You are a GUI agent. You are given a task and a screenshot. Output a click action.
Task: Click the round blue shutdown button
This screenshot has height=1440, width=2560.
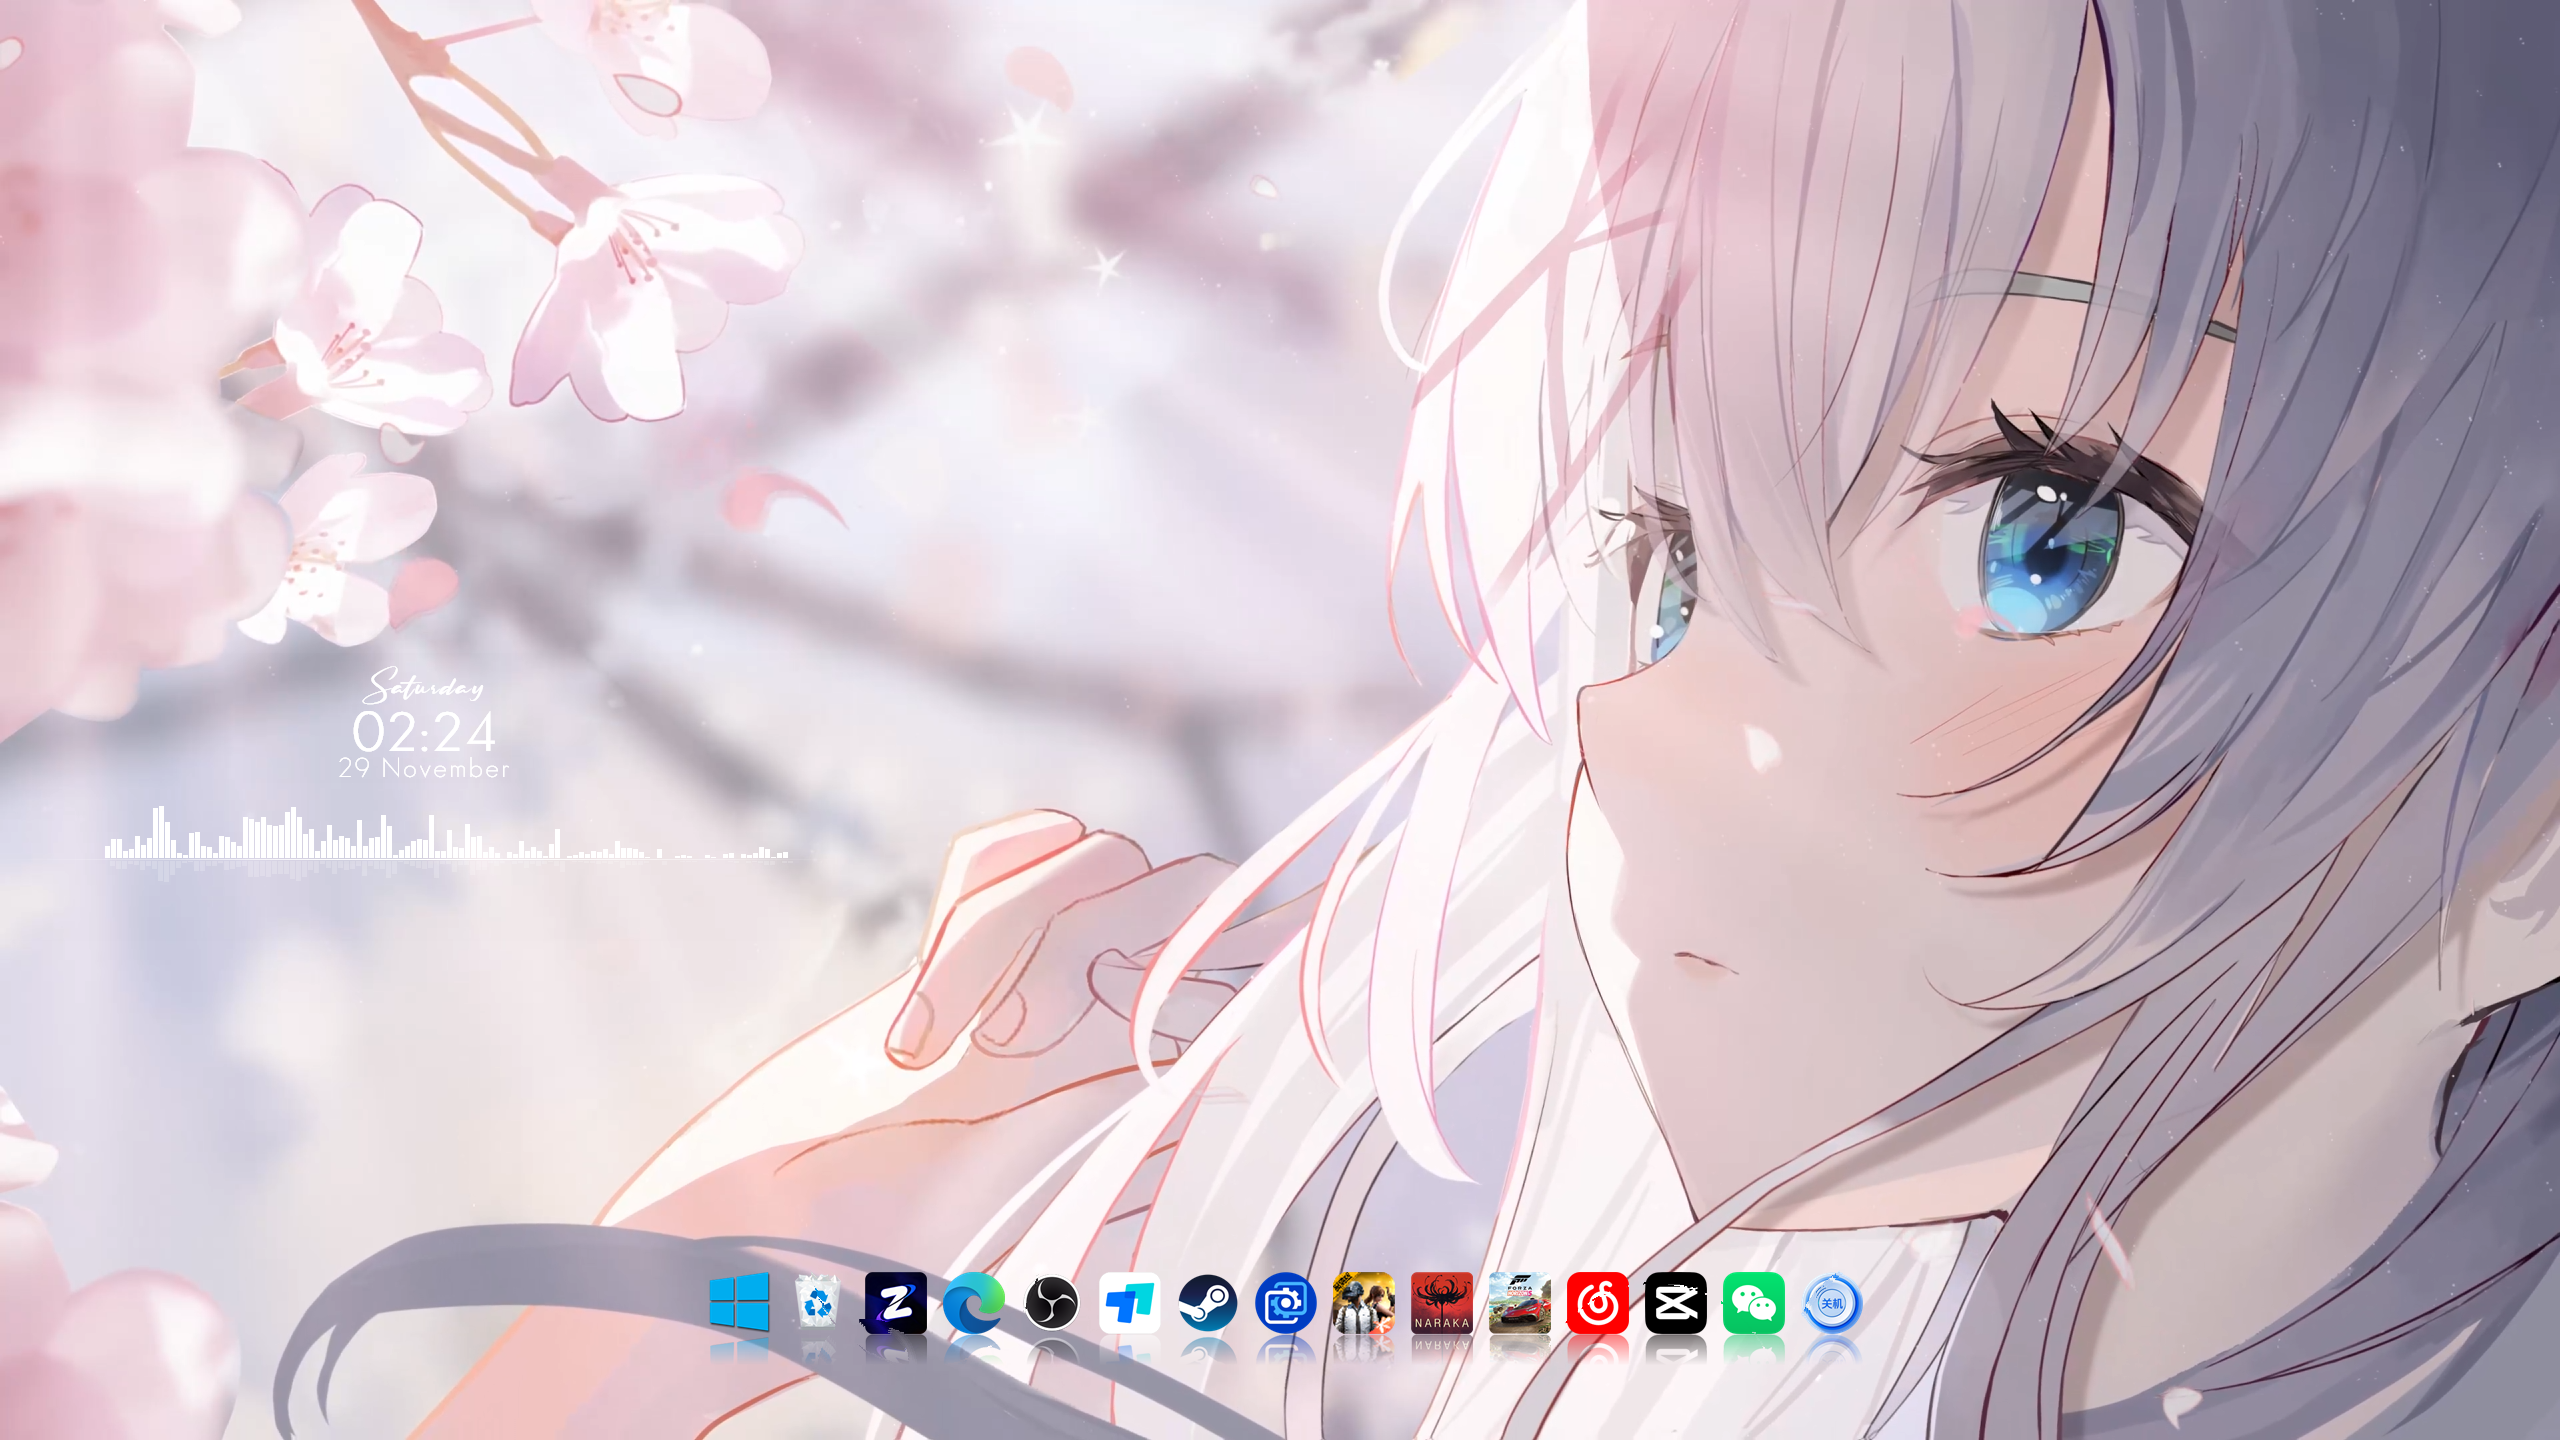point(1831,1302)
